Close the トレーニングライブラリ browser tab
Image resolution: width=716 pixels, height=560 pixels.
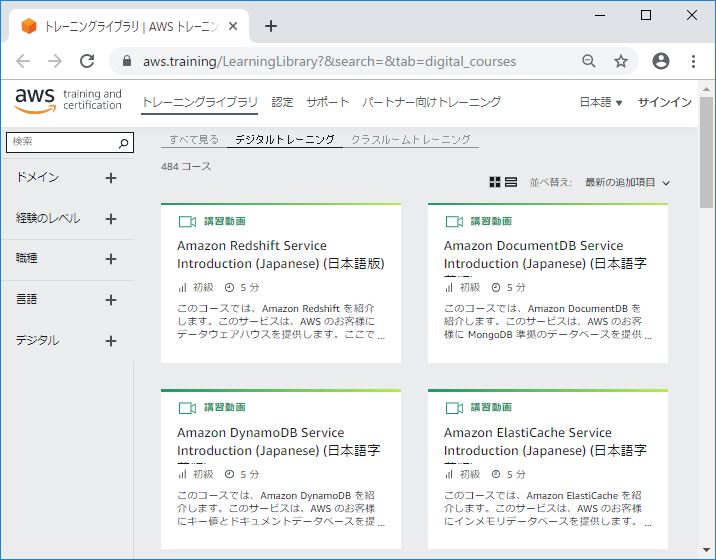coord(233,26)
